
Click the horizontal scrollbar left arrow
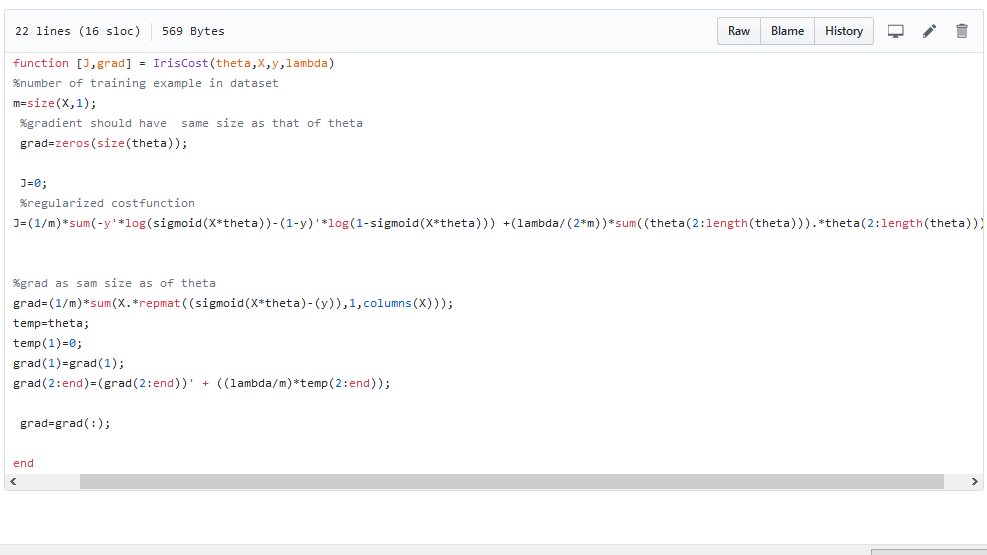coord(13,481)
